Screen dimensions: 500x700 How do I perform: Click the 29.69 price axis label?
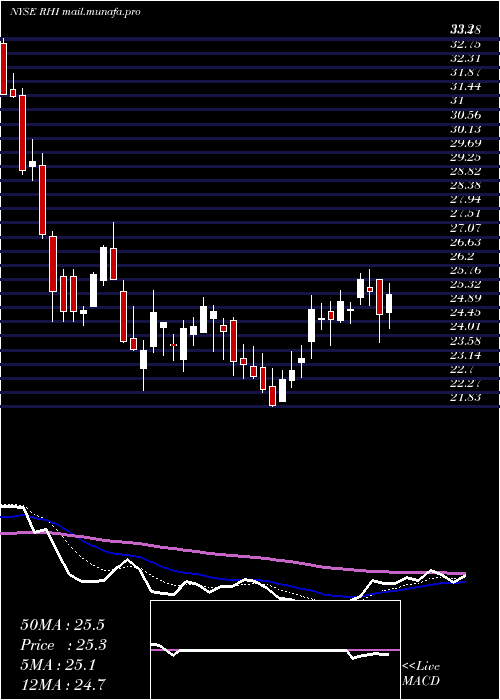coord(465,143)
